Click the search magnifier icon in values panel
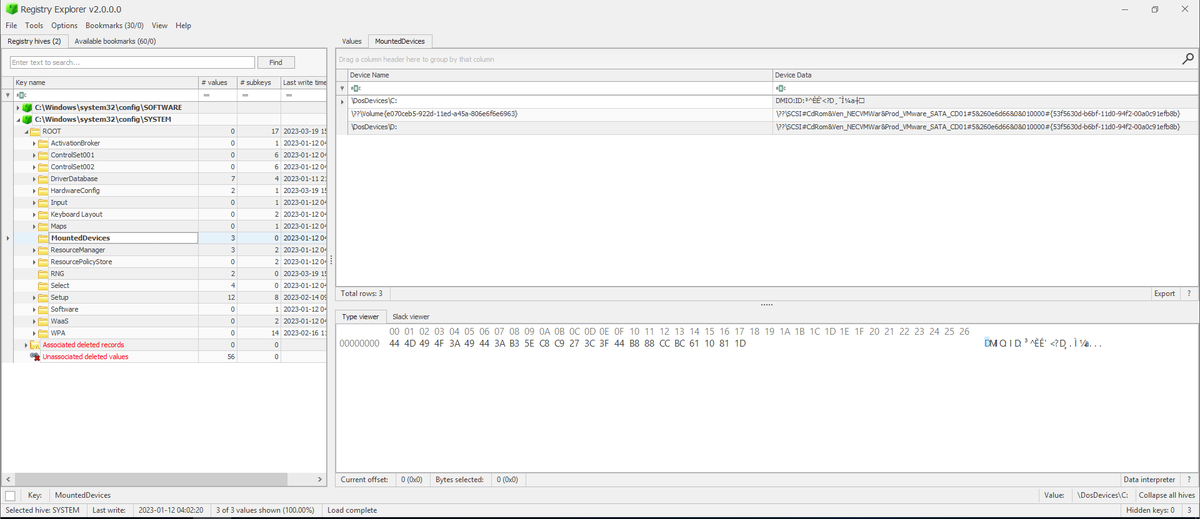This screenshot has height=519, width=1200. [x=1188, y=59]
